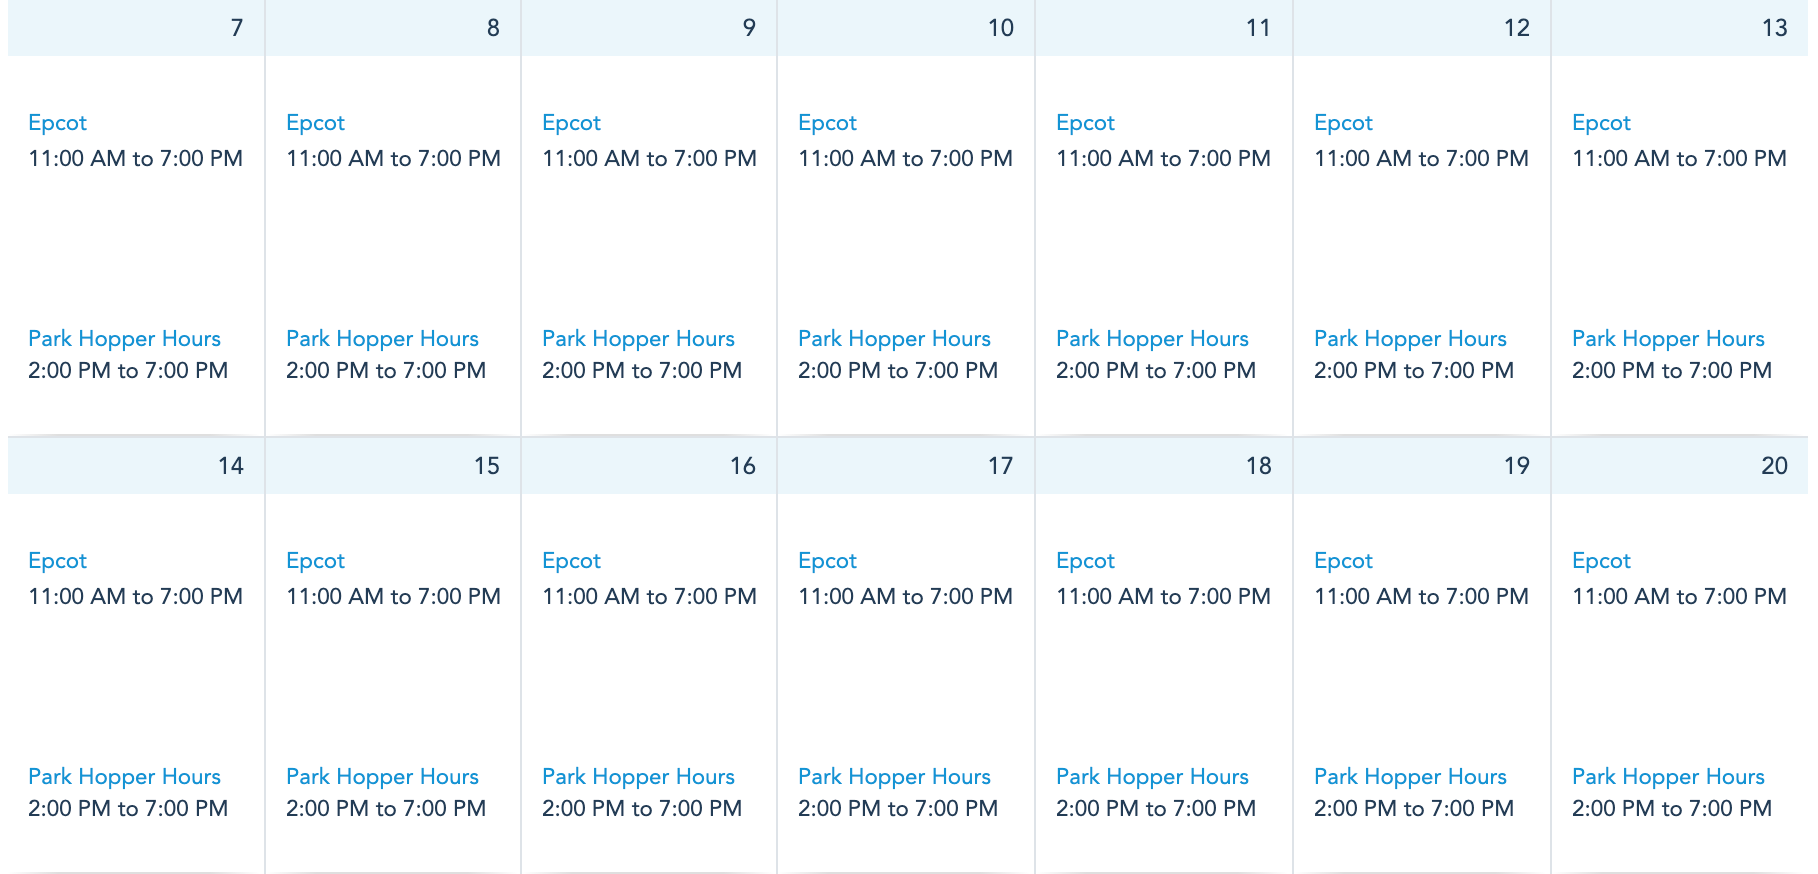Click Park Hopper Hours on day 13

pos(1668,339)
